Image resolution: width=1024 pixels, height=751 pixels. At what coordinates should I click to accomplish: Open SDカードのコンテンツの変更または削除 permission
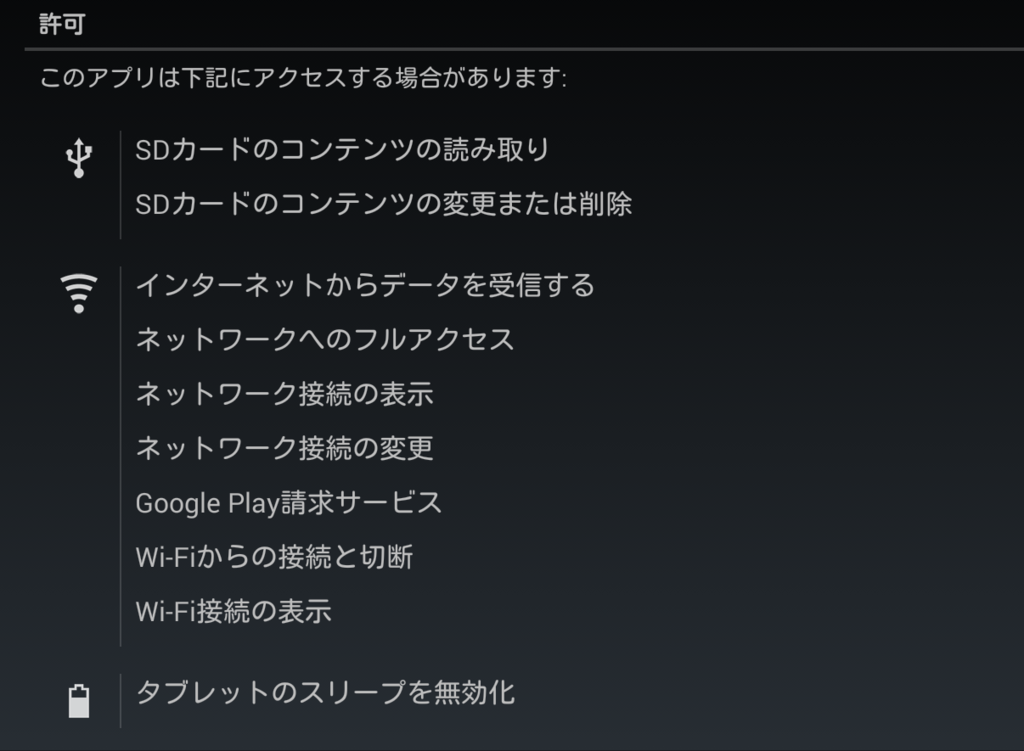pyautogui.click(x=383, y=204)
